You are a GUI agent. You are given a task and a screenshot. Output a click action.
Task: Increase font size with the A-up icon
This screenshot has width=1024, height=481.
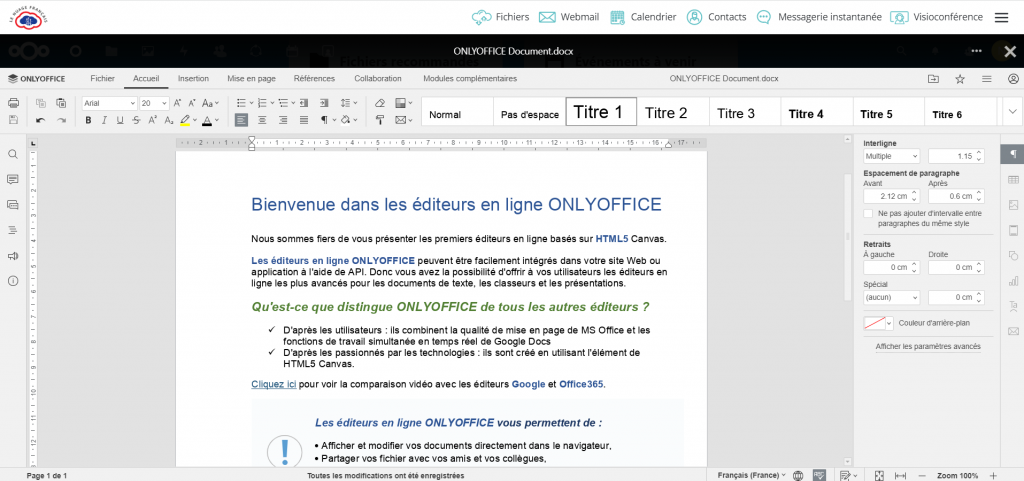(x=177, y=103)
